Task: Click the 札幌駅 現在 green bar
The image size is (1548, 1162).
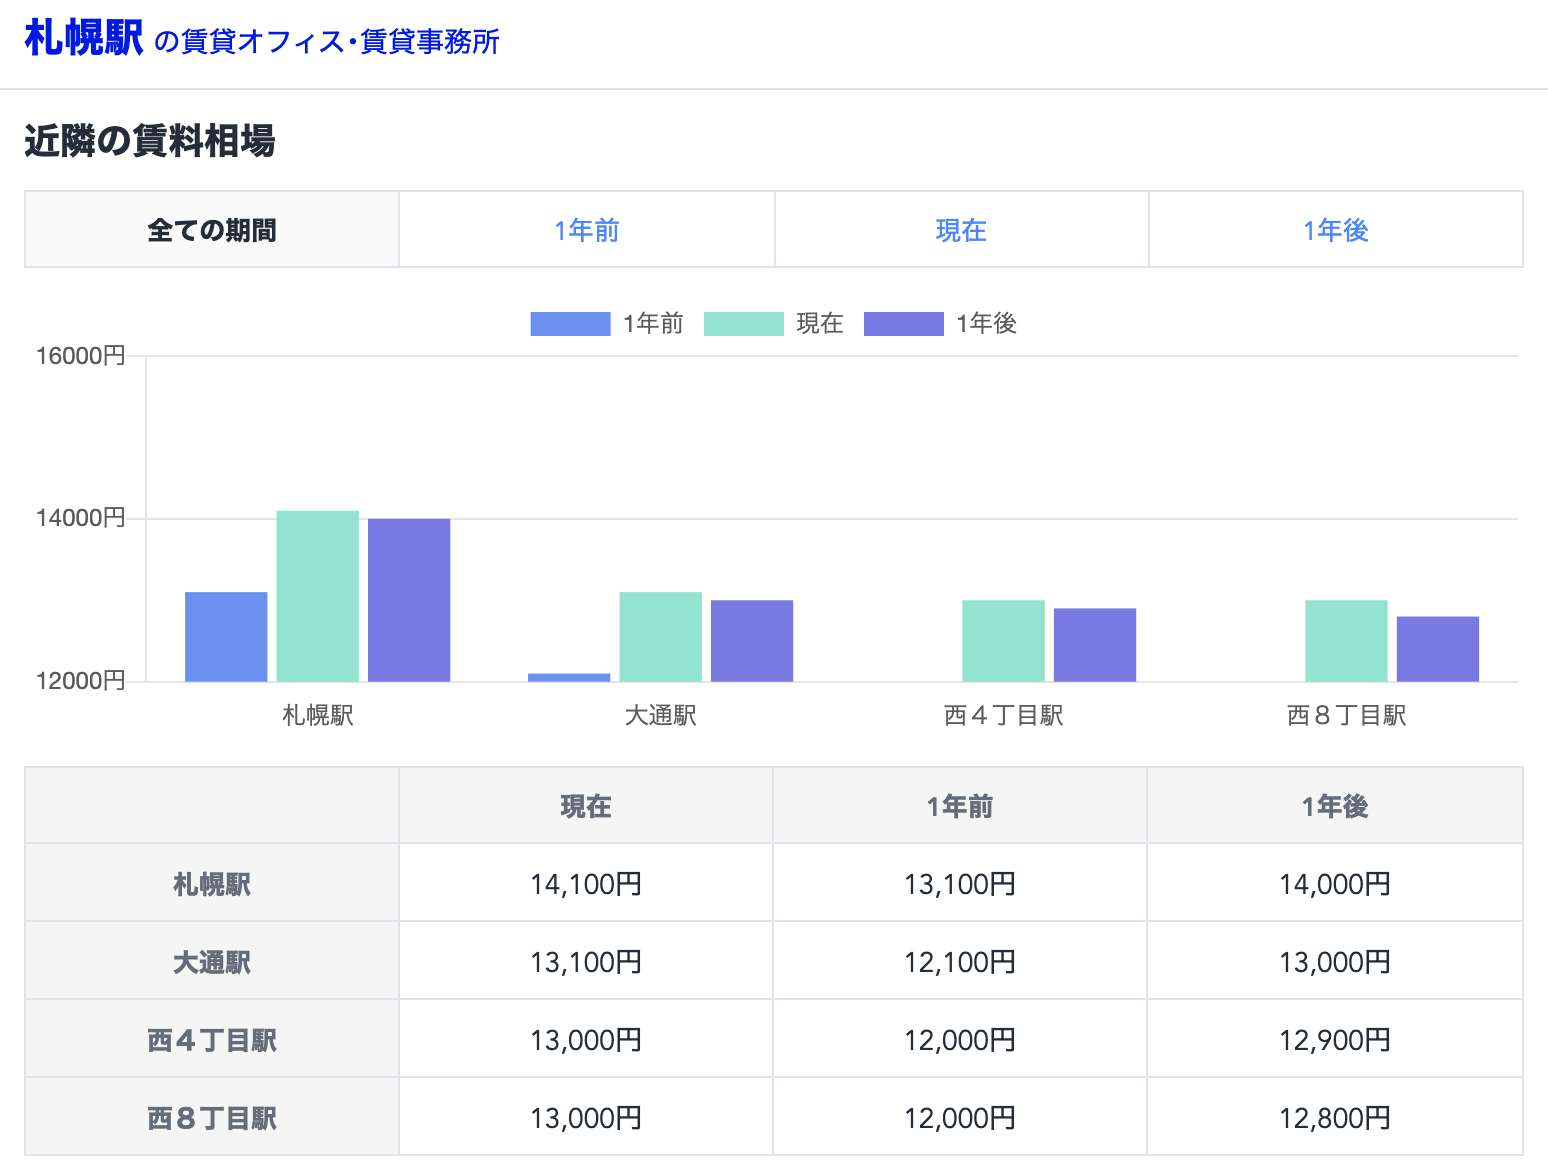Action: [x=318, y=596]
